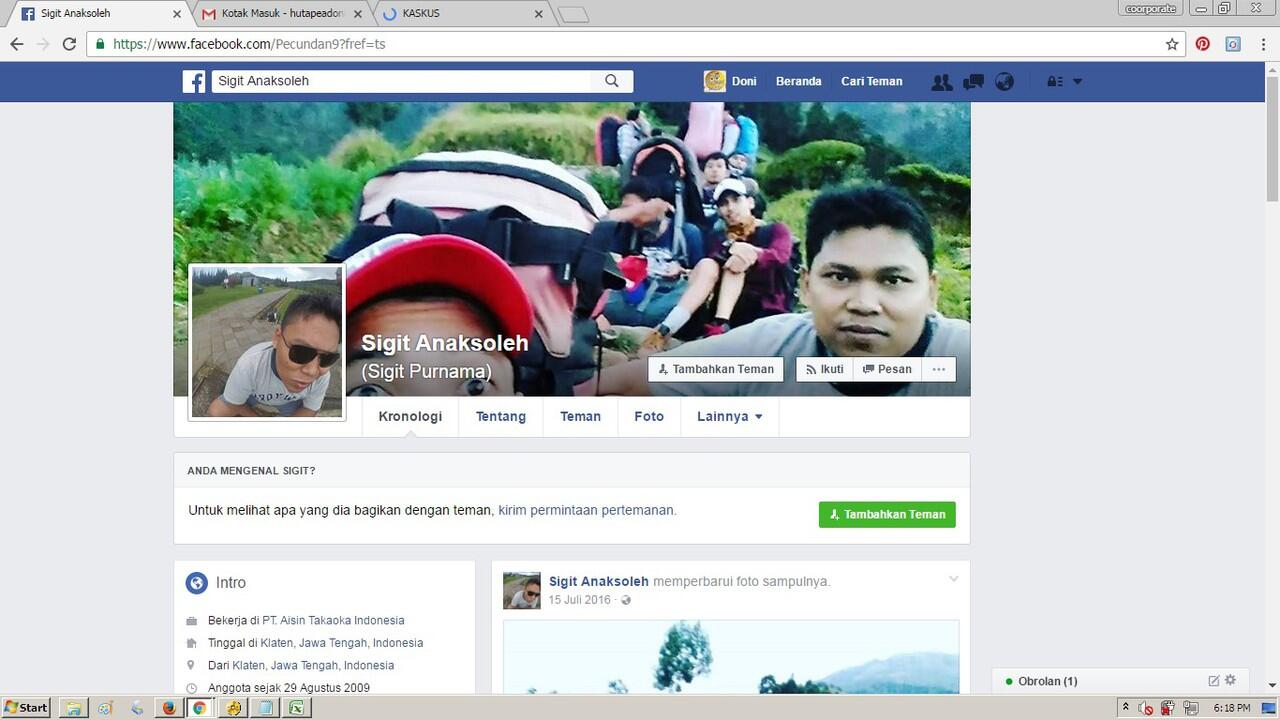Viewport: 1280px width, 720px height.
Task: Open the friend requests icon
Action: 941,82
